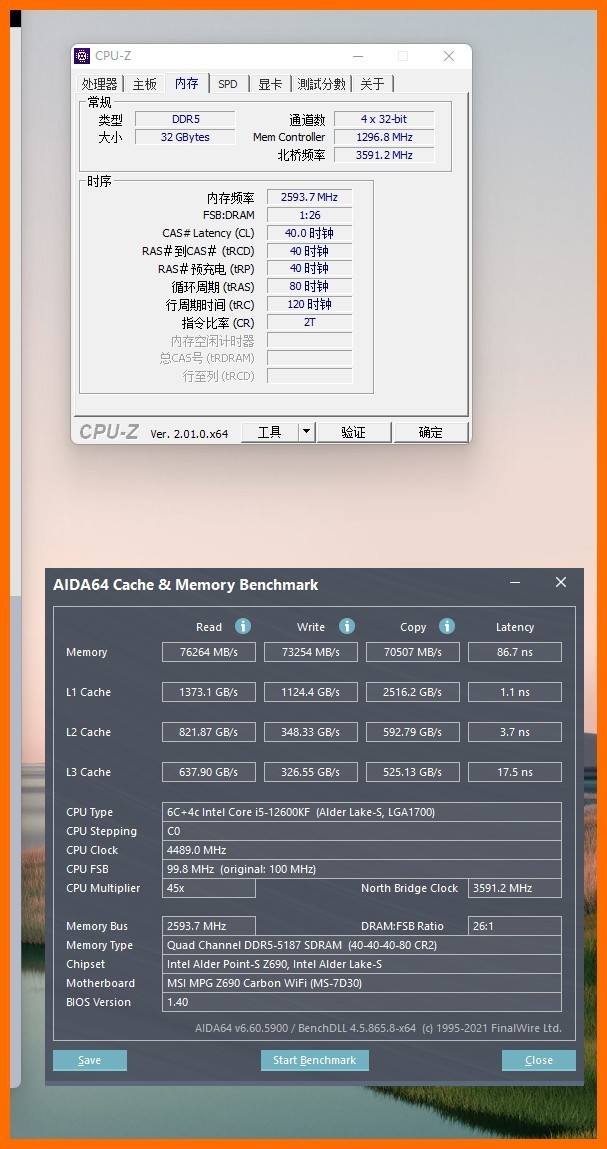
Task: Click BIOS Version 1.40 field
Action: coord(362,1002)
